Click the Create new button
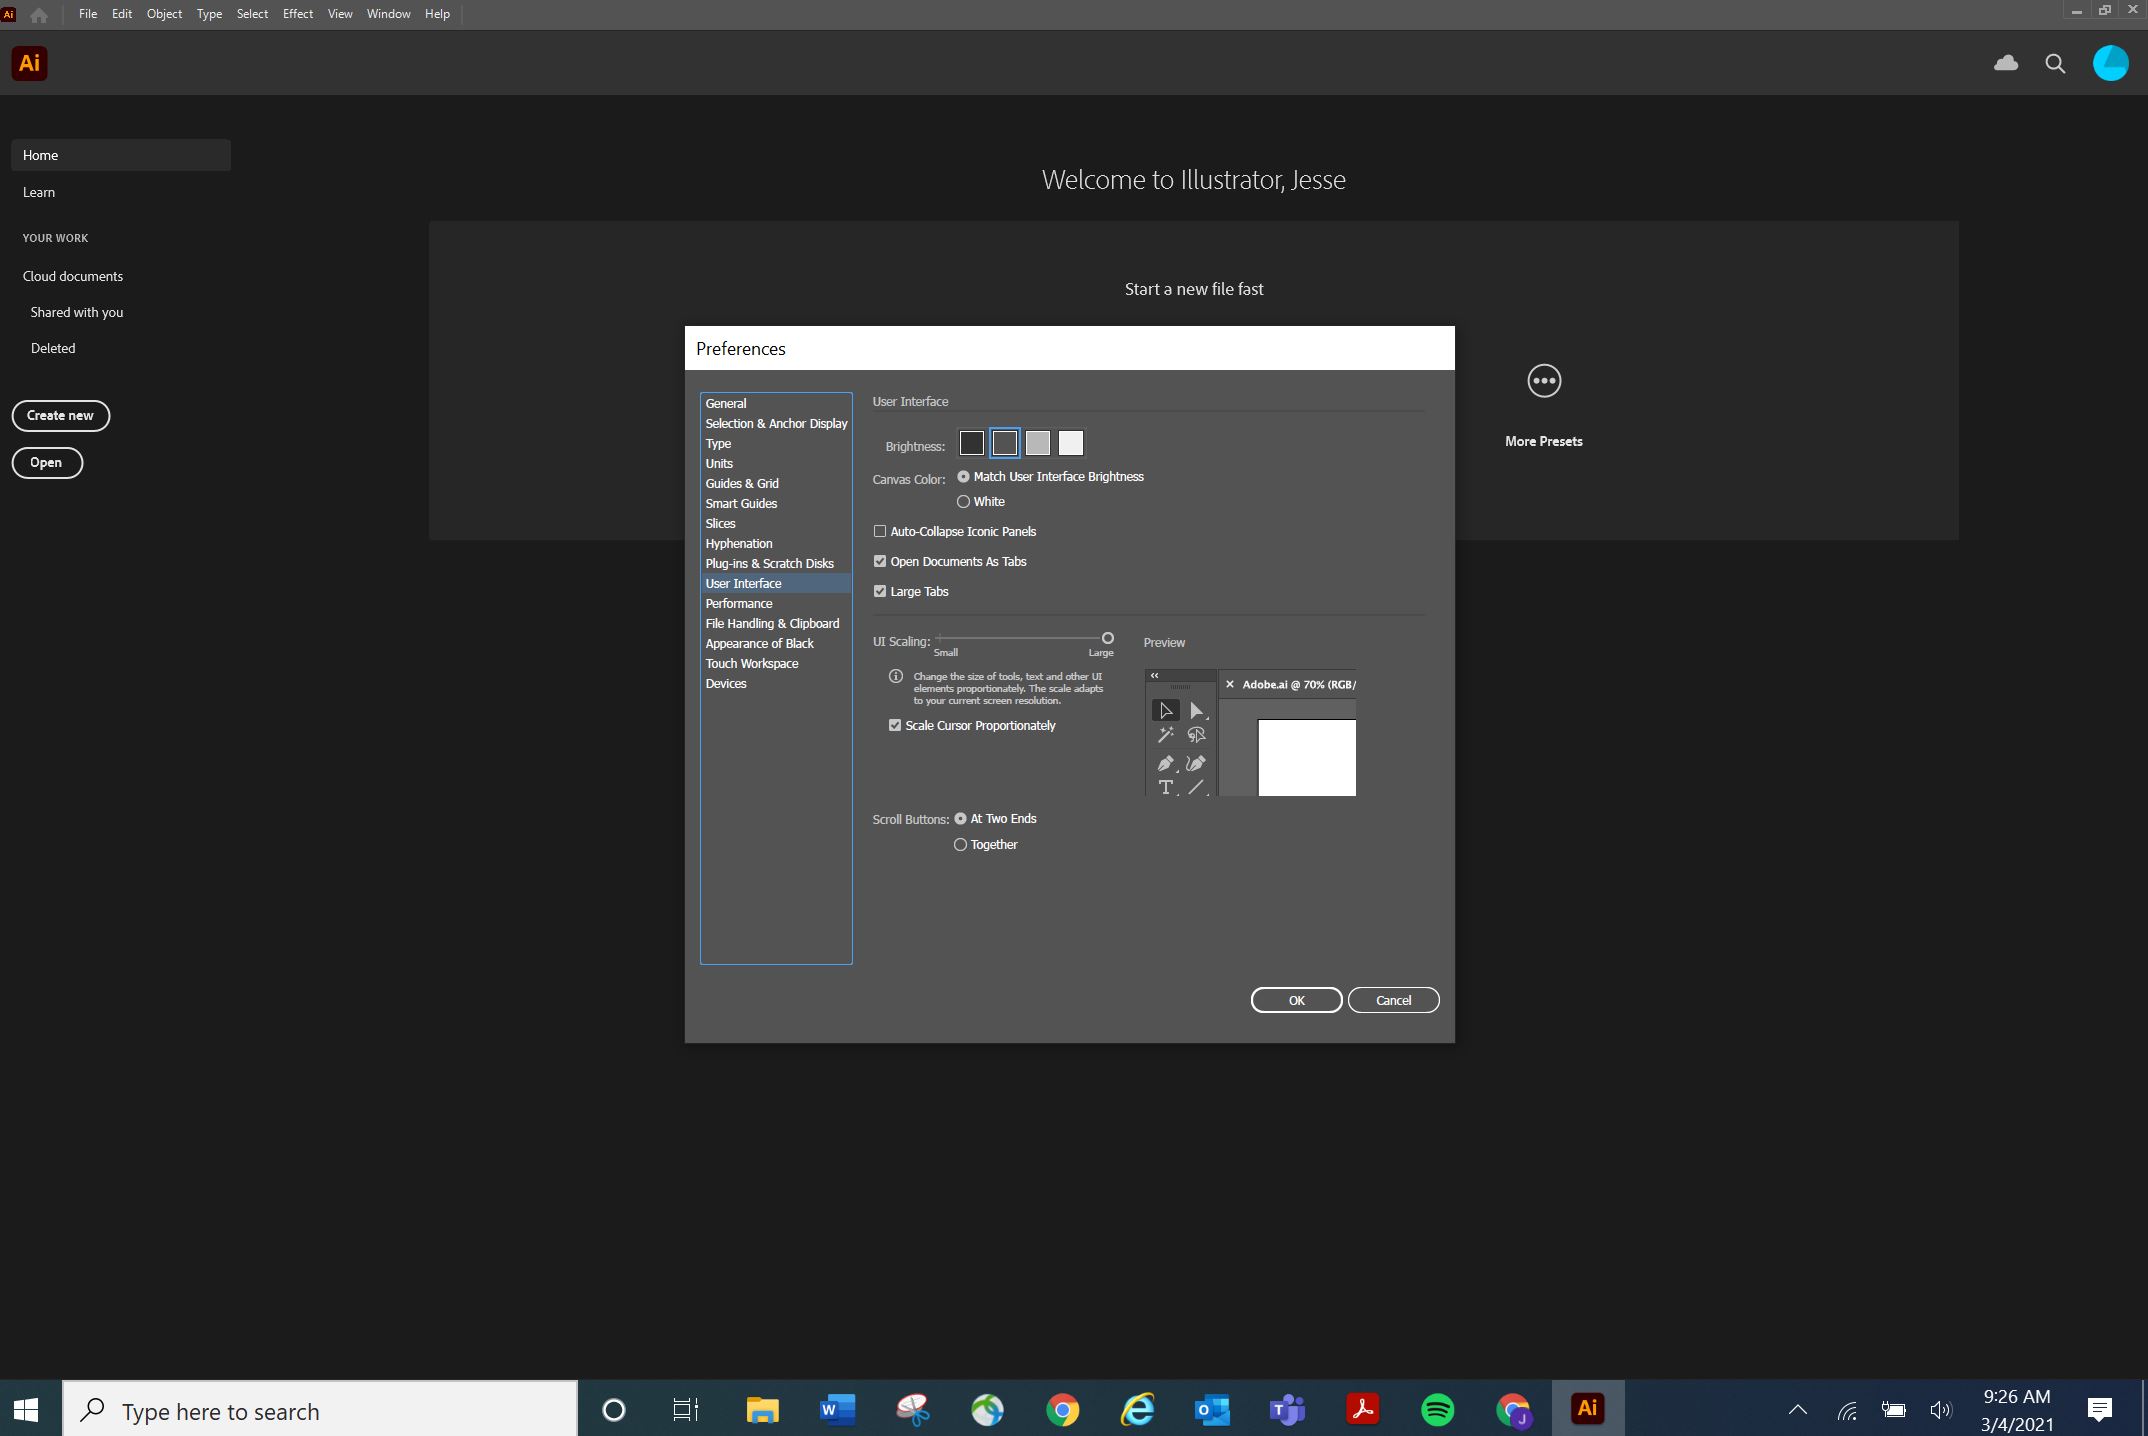Image resolution: width=2148 pixels, height=1436 pixels. [60, 415]
